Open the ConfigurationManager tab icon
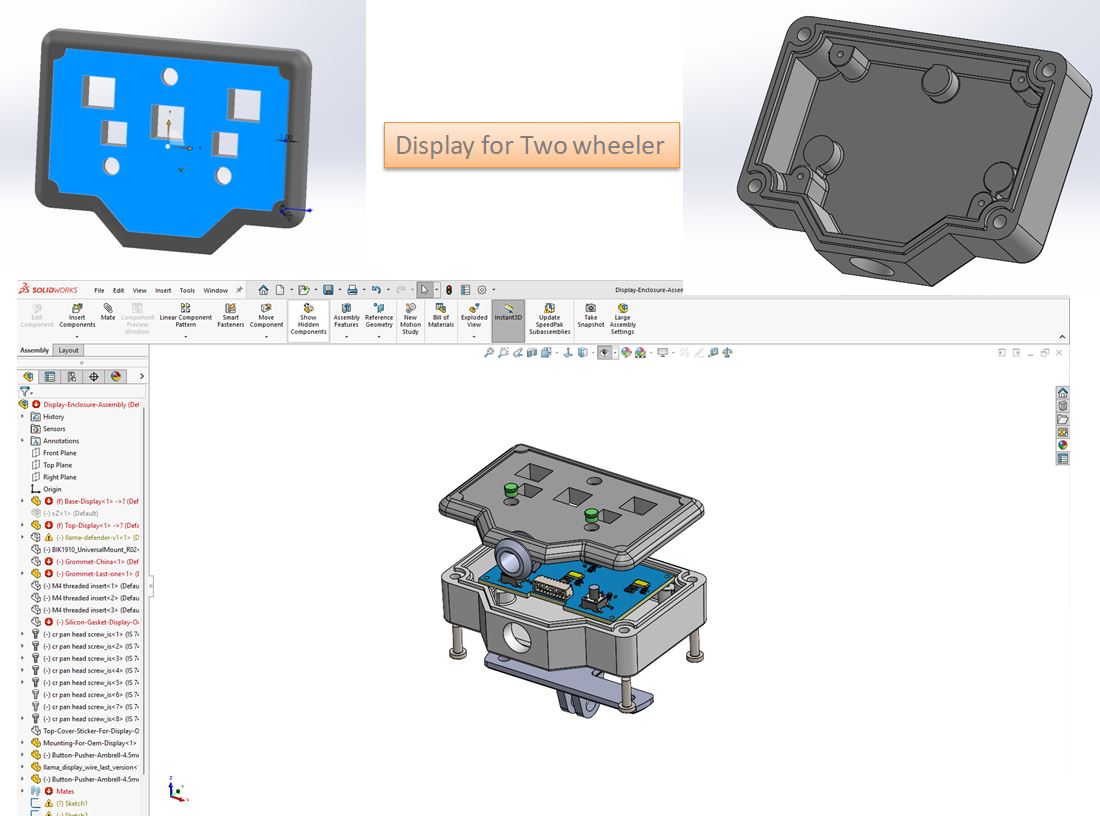This screenshot has width=1100, height=816. click(72, 376)
